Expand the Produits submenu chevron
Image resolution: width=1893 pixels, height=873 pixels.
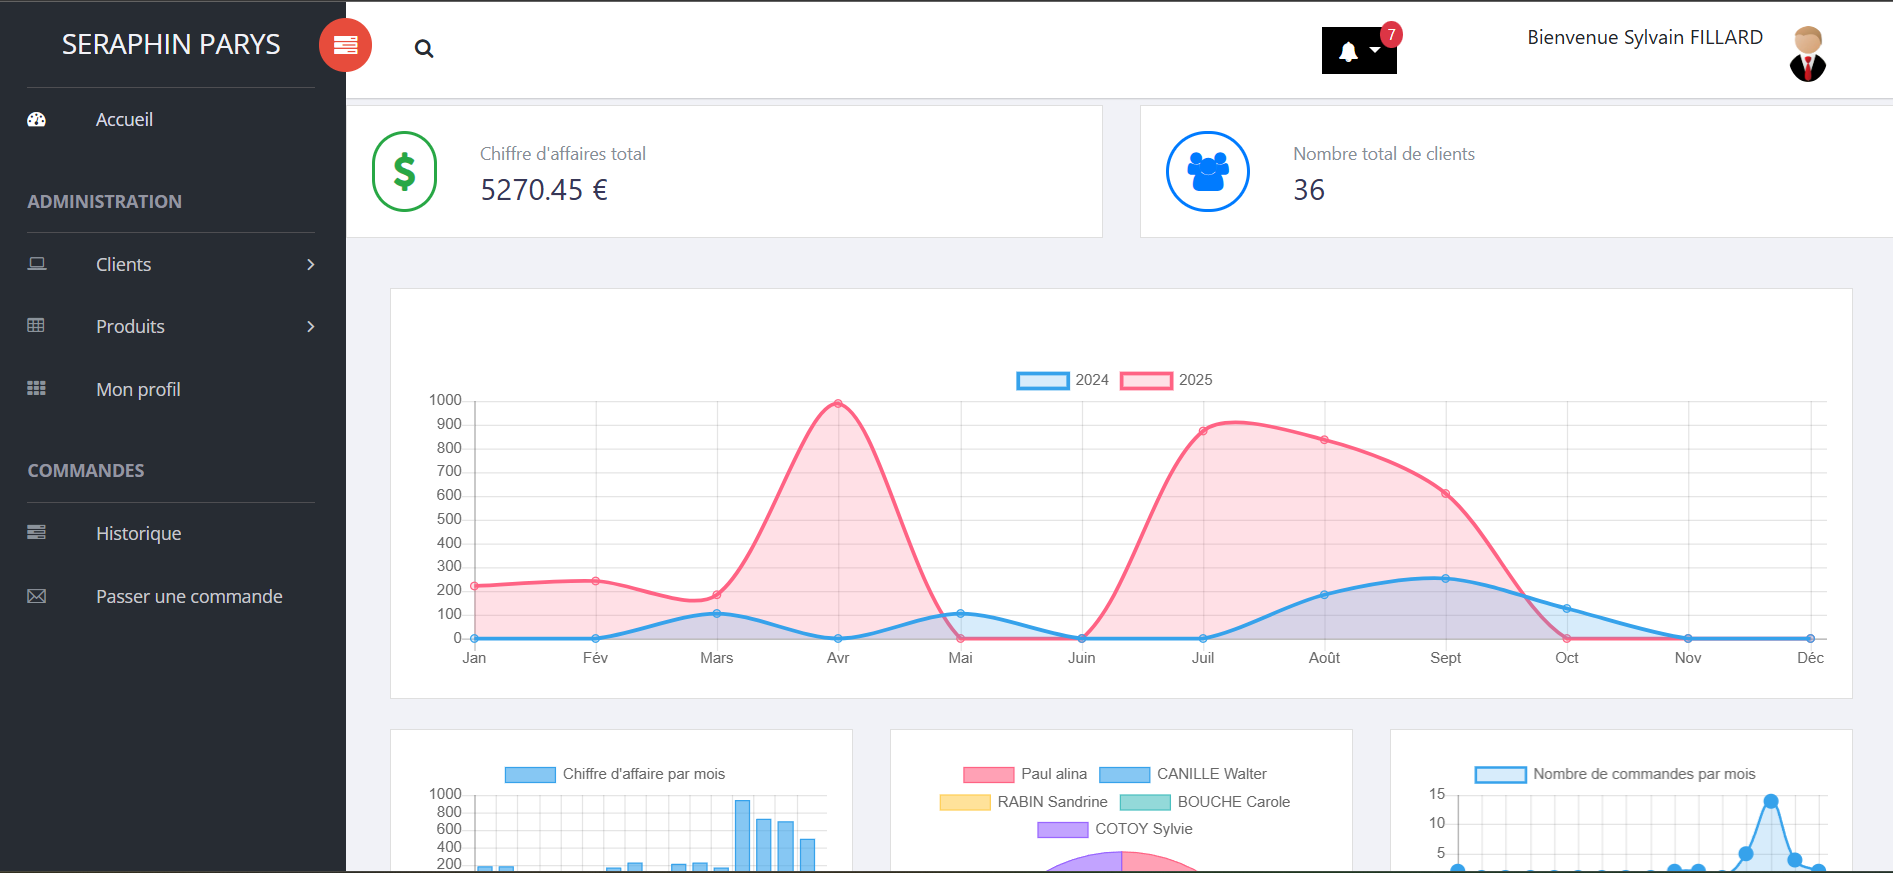[310, 327]
